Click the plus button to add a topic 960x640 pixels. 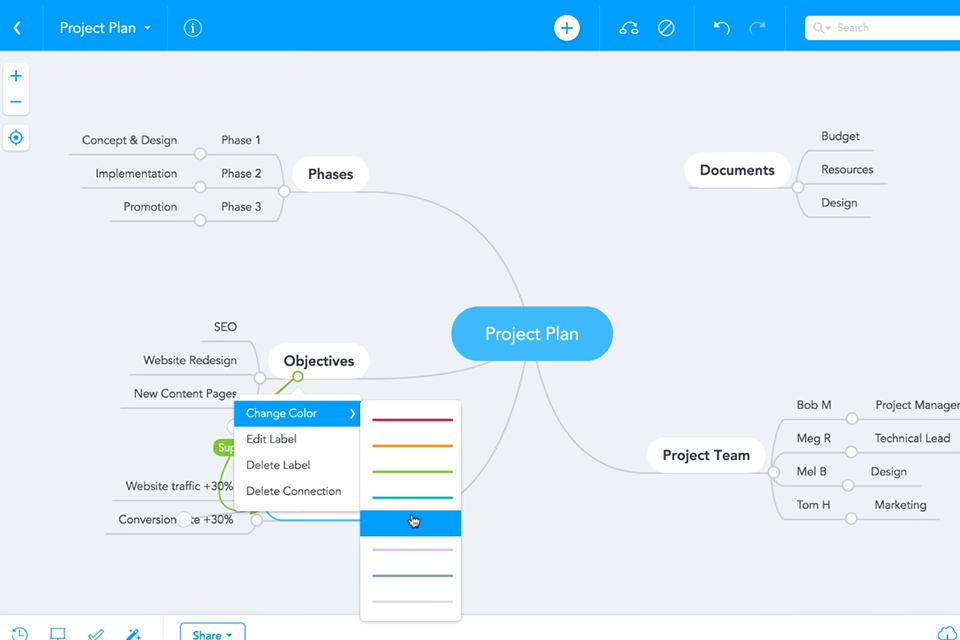click(567, 28)
